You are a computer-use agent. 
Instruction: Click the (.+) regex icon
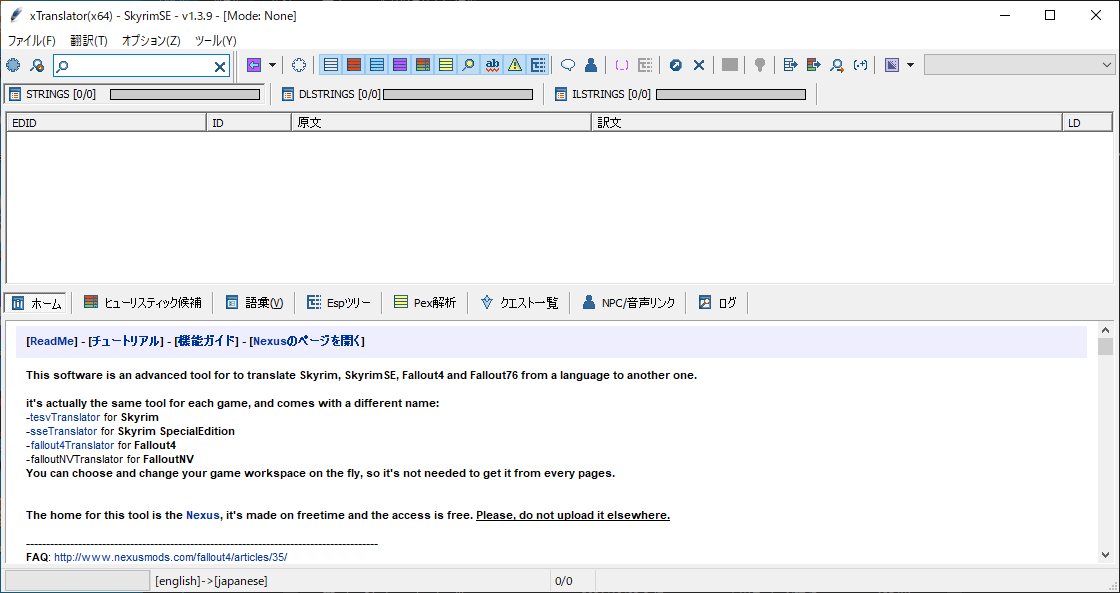tap(861, 66)
